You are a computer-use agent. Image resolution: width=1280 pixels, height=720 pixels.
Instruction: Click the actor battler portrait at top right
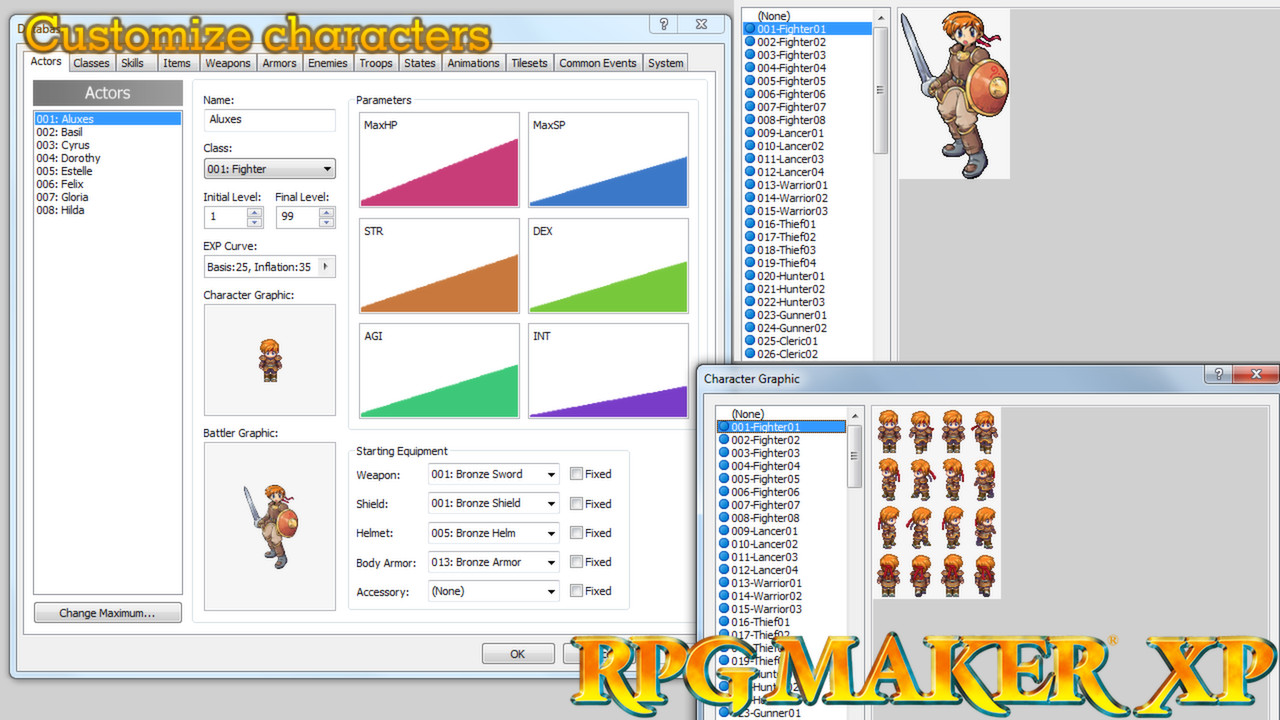pos(953,94)
